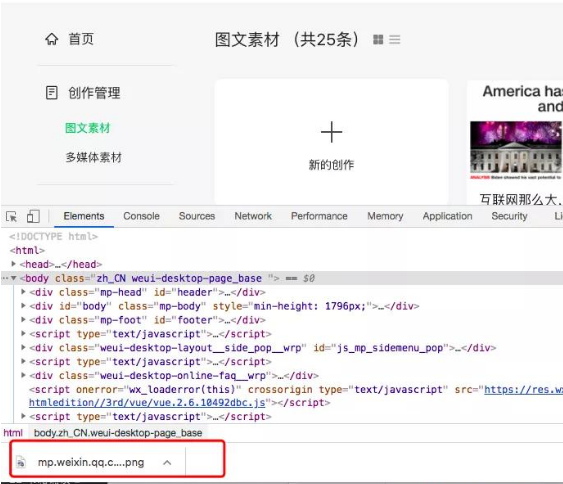Switch to the Elements tab
The height and width of the screenshot is (484, 563).
[x=84, y=216]
